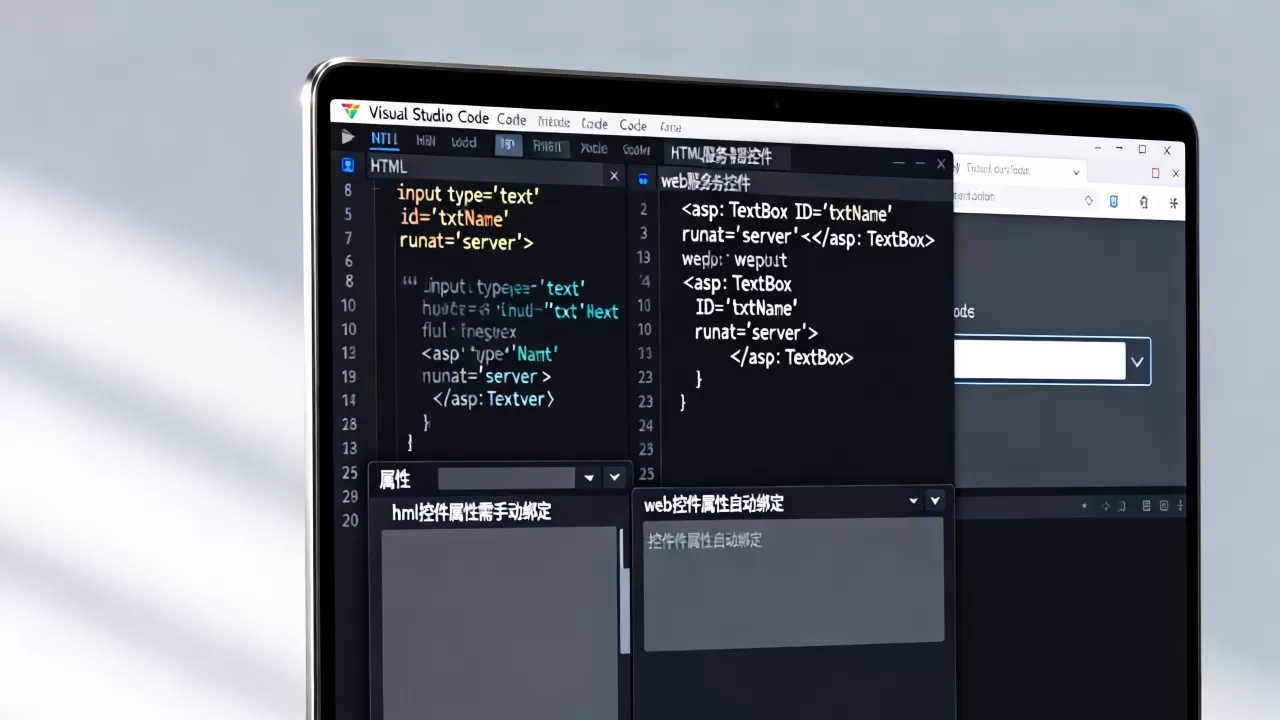The image size is (1280, 720).
Task: Click the red square icon on the browser tab strip
Action: point(1155,173)
